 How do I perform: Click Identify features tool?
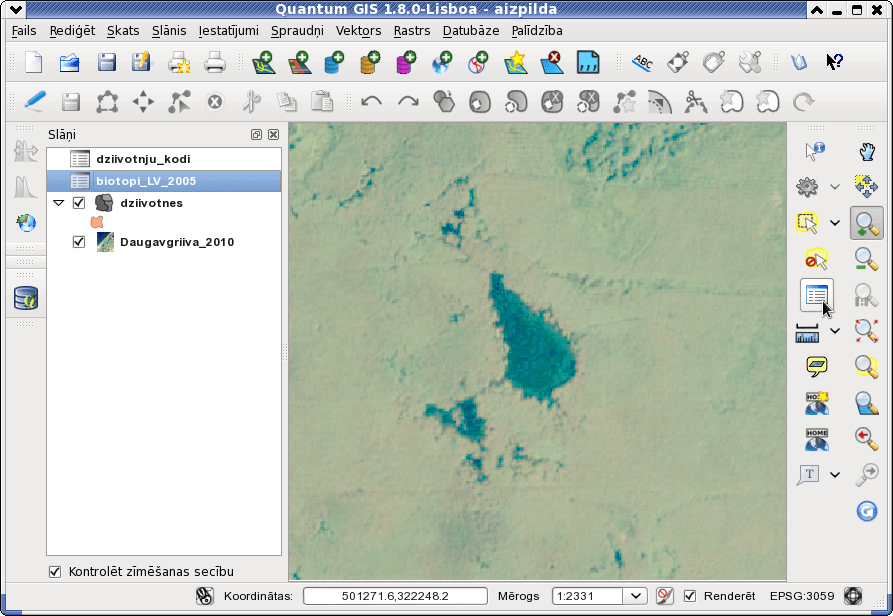point(814,151)
